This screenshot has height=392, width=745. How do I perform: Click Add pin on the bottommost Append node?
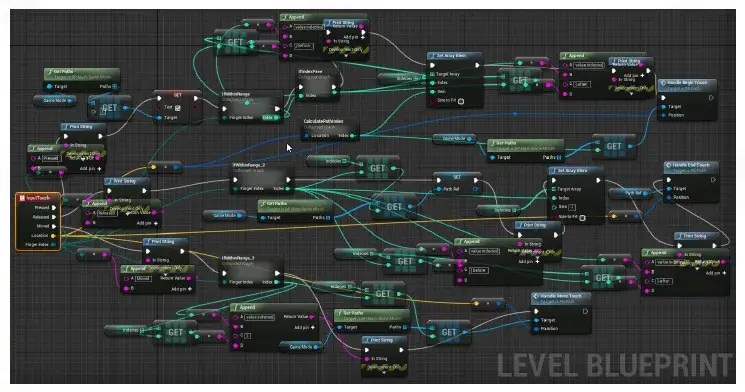pyautogui.click(x=305, y=327)
